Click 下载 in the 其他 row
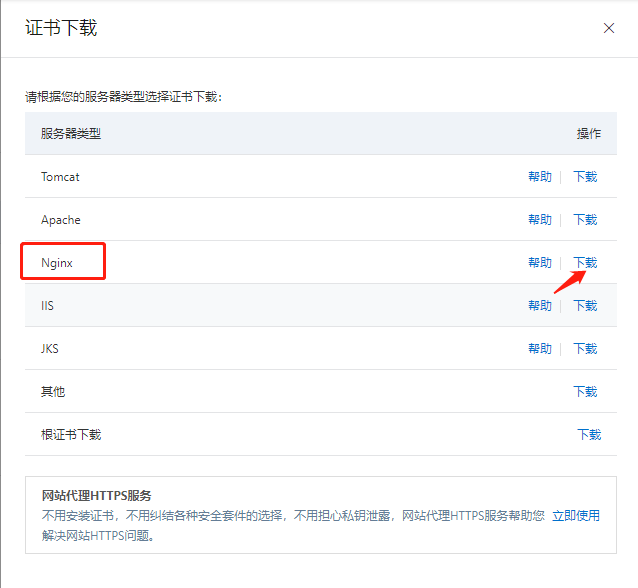Viewport: 638px width, 588px height. 585,392
